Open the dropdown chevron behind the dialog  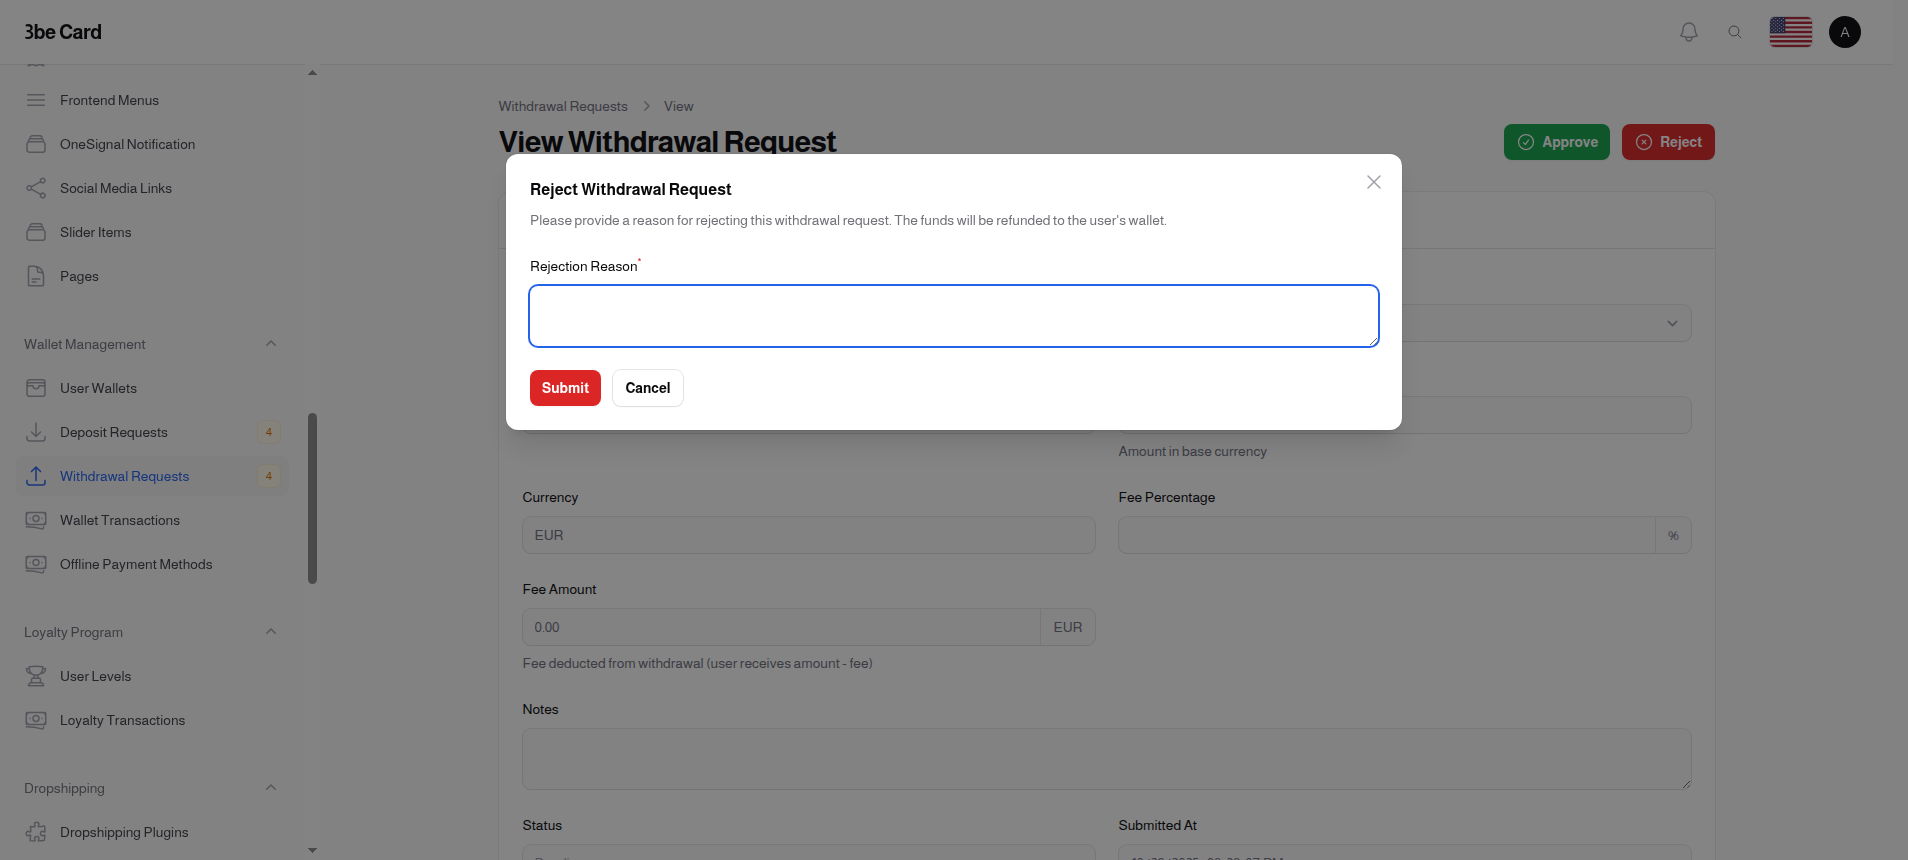(1672, 323)
